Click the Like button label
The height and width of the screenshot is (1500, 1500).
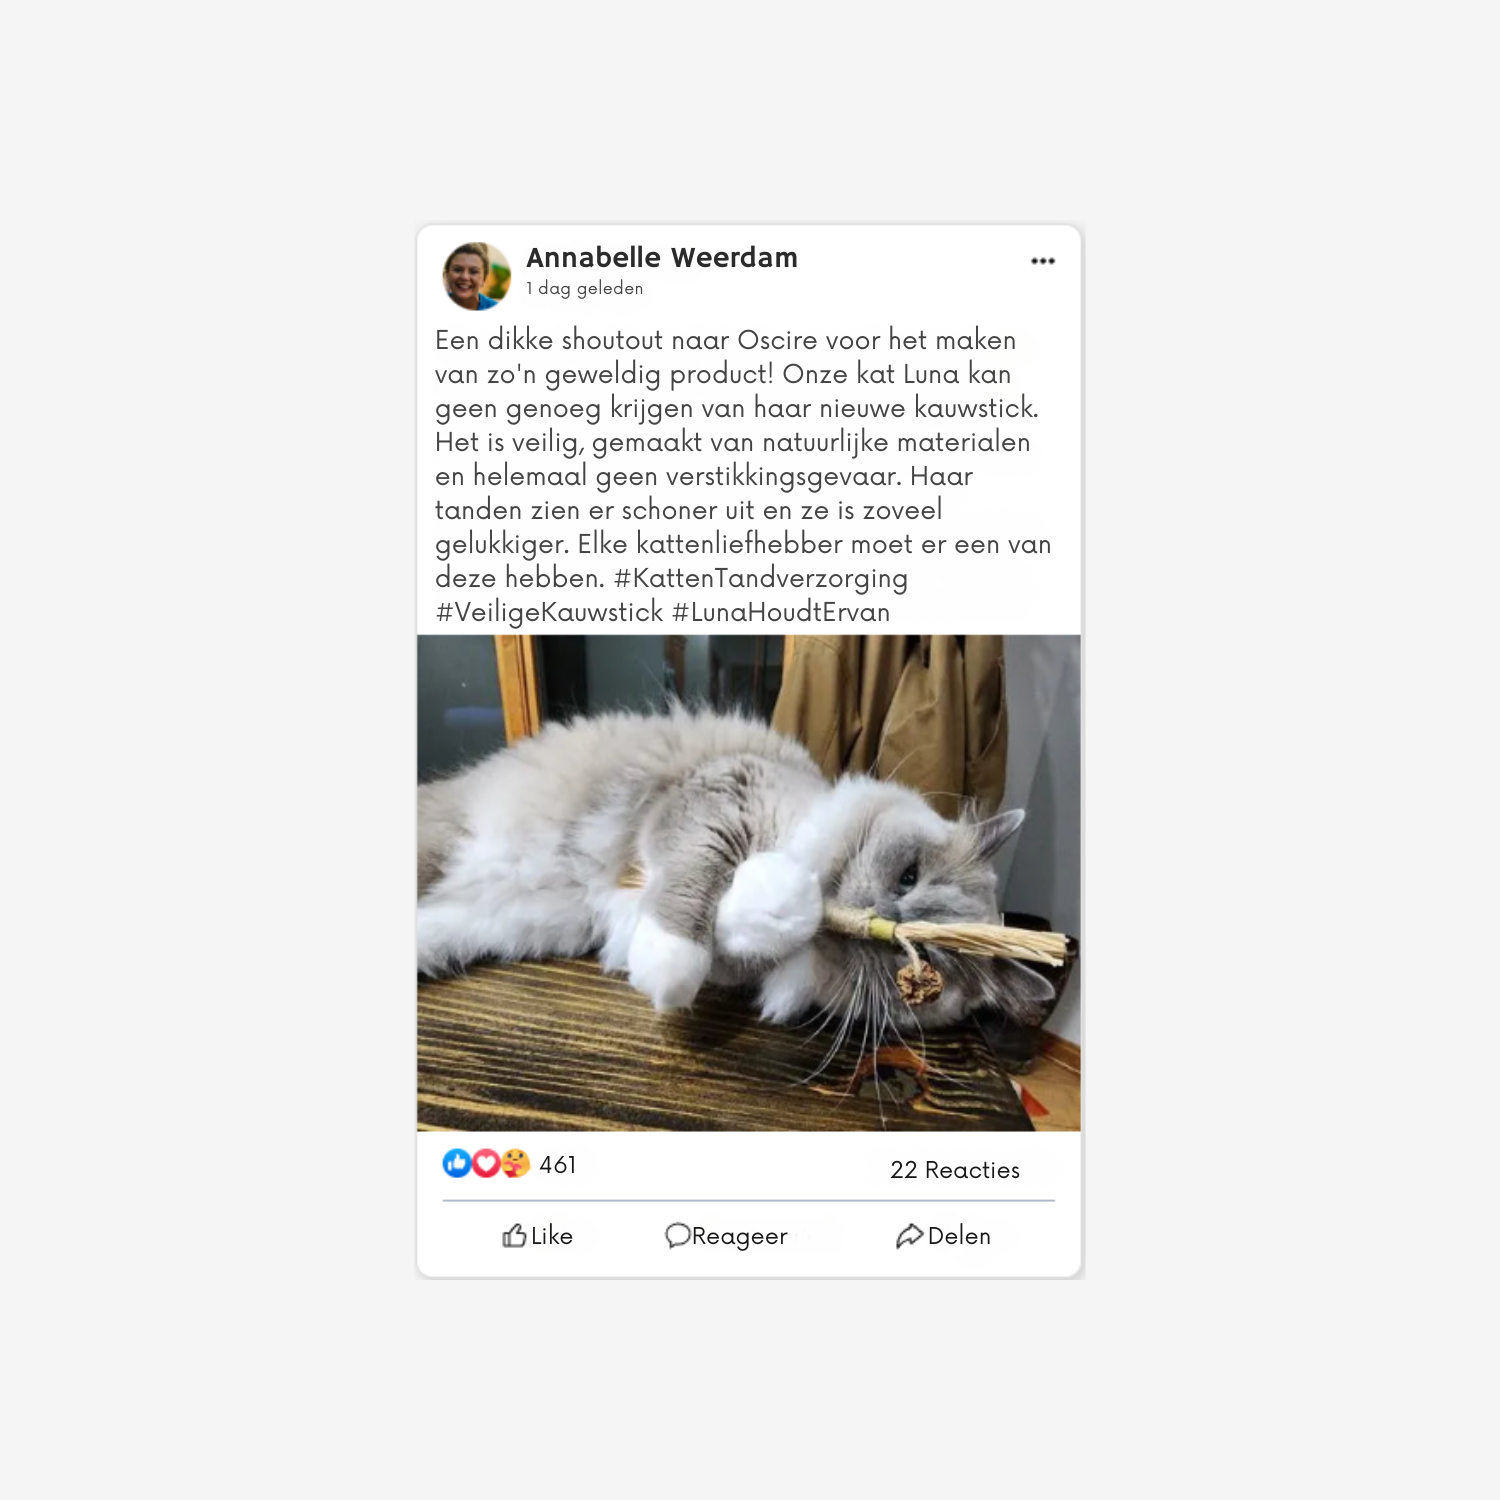click(x=552, y=1236)
